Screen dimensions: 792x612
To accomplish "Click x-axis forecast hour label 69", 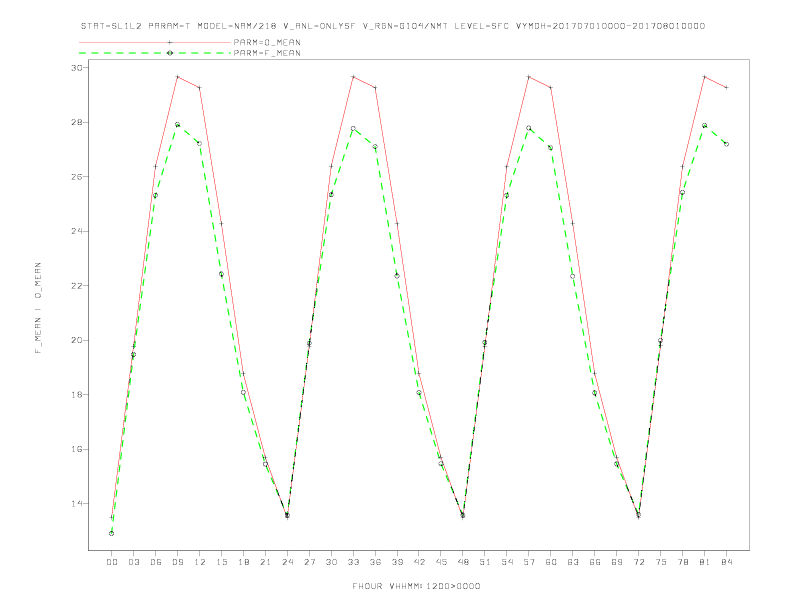I will pos(617,562).
